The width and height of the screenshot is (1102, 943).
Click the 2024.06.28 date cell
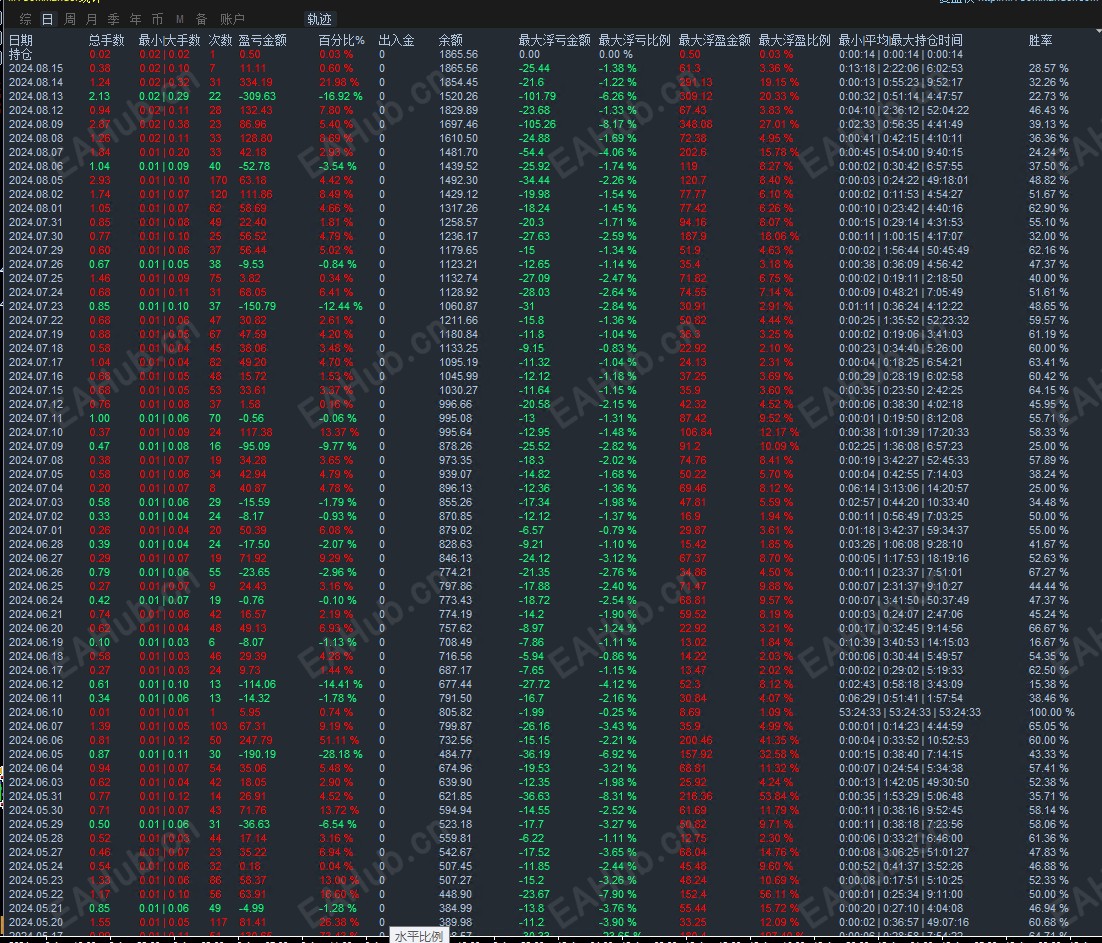[36, 545]
